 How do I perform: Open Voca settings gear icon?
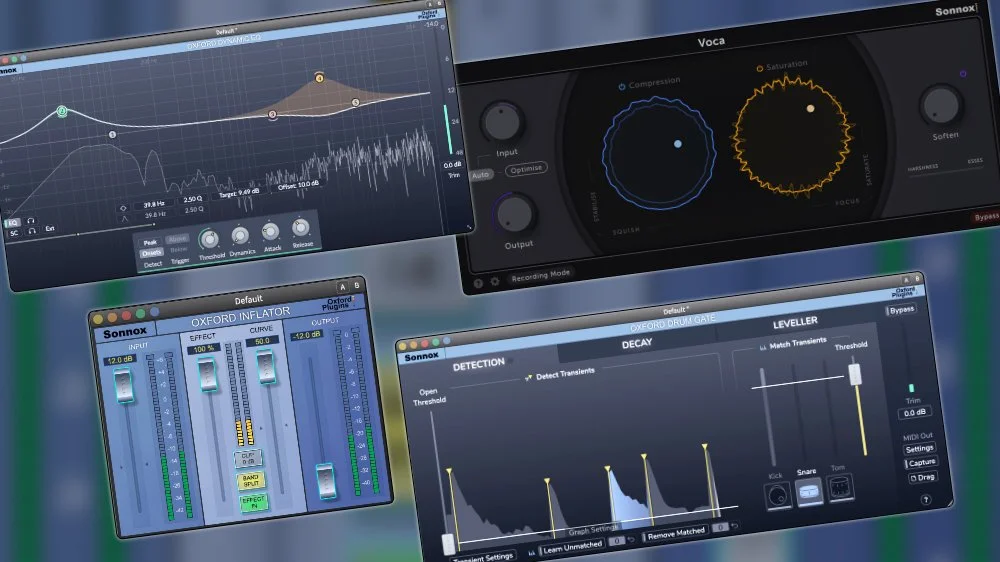[495, 281]
